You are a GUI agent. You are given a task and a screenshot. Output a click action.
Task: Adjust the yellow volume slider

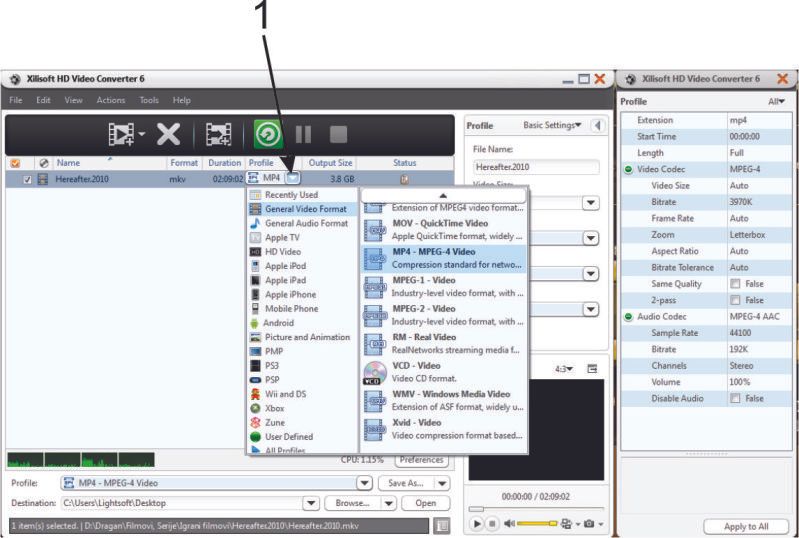point(538,523)
